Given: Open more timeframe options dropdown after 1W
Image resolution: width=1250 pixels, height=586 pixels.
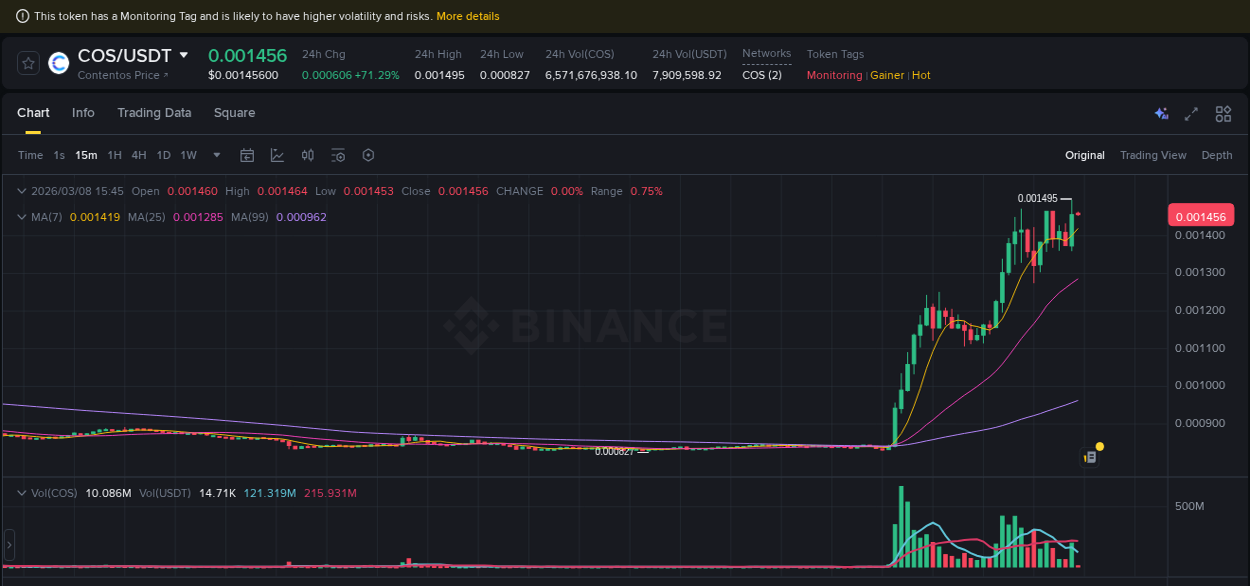Looking at the screenshot, I should pos(216,155).
